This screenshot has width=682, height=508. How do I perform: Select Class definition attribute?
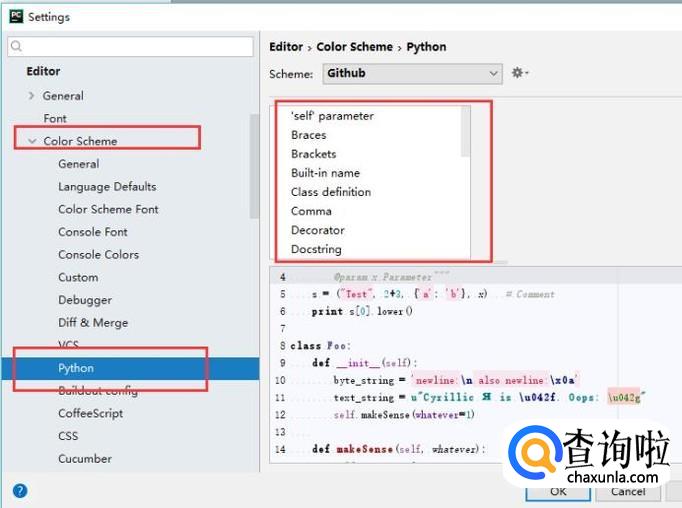pyautogui.click(x=331, y=192)
